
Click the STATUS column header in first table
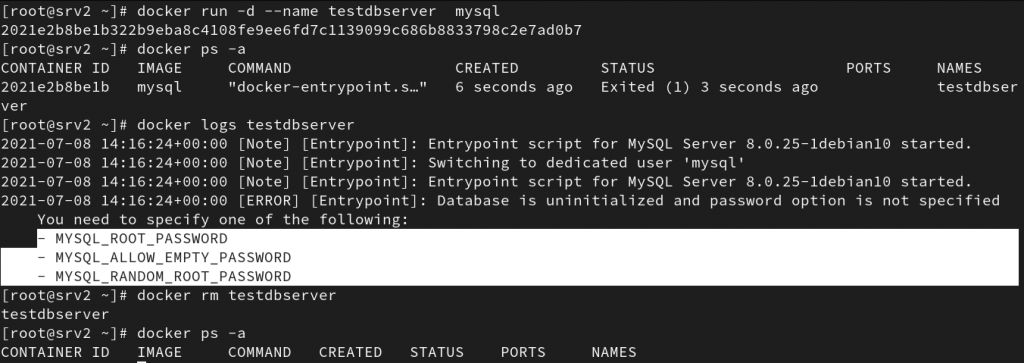tap(628, 68)
